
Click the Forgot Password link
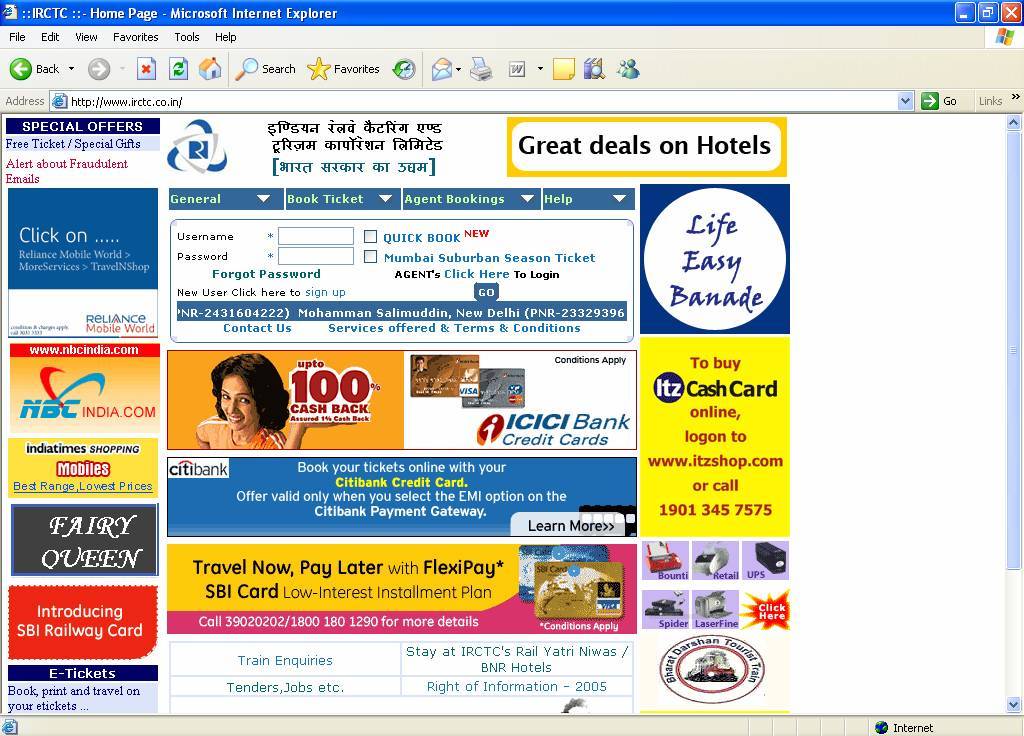[266, 274]
